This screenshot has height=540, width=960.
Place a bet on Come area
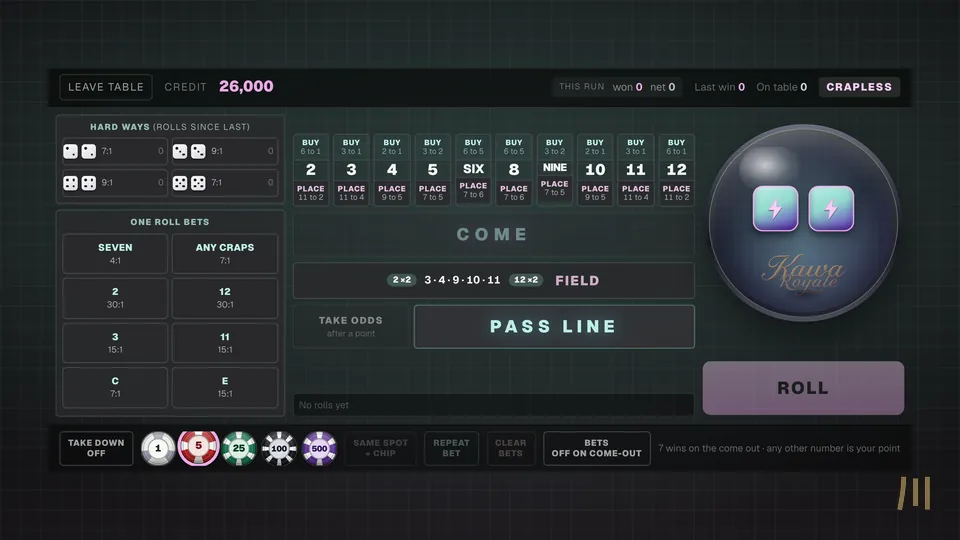493,234
